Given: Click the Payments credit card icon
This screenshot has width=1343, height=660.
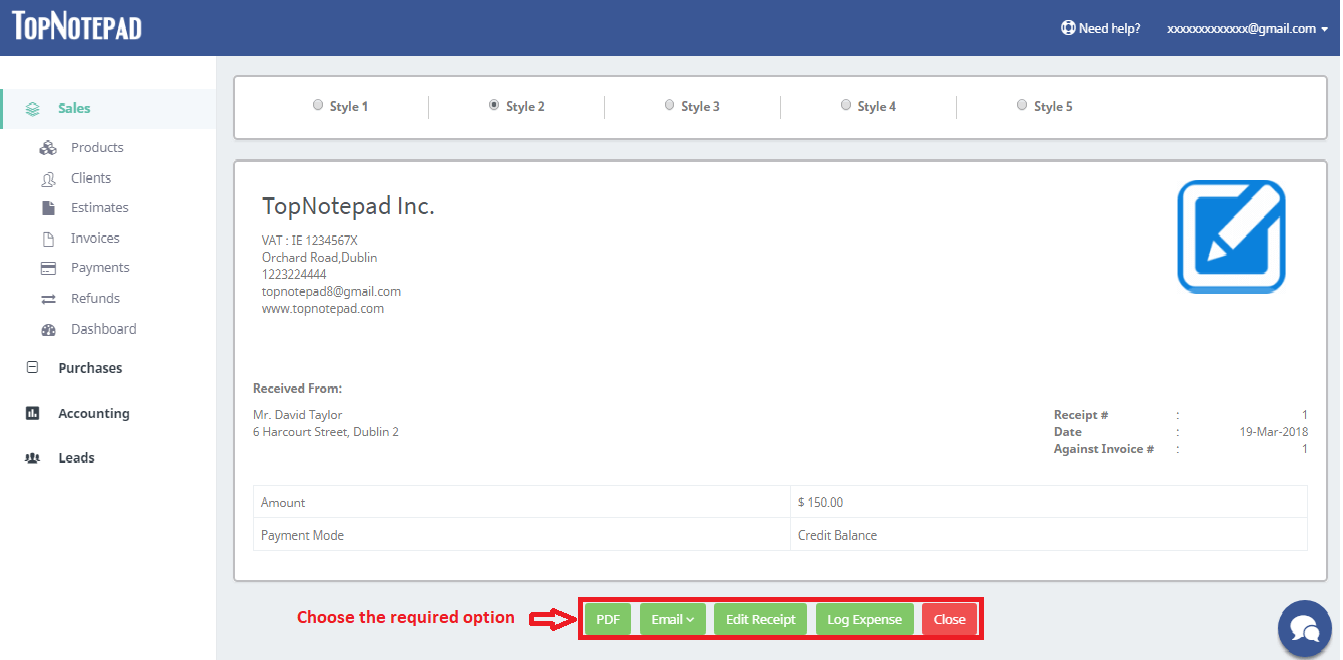Looking at the screenshot, I should click(48, 268).
